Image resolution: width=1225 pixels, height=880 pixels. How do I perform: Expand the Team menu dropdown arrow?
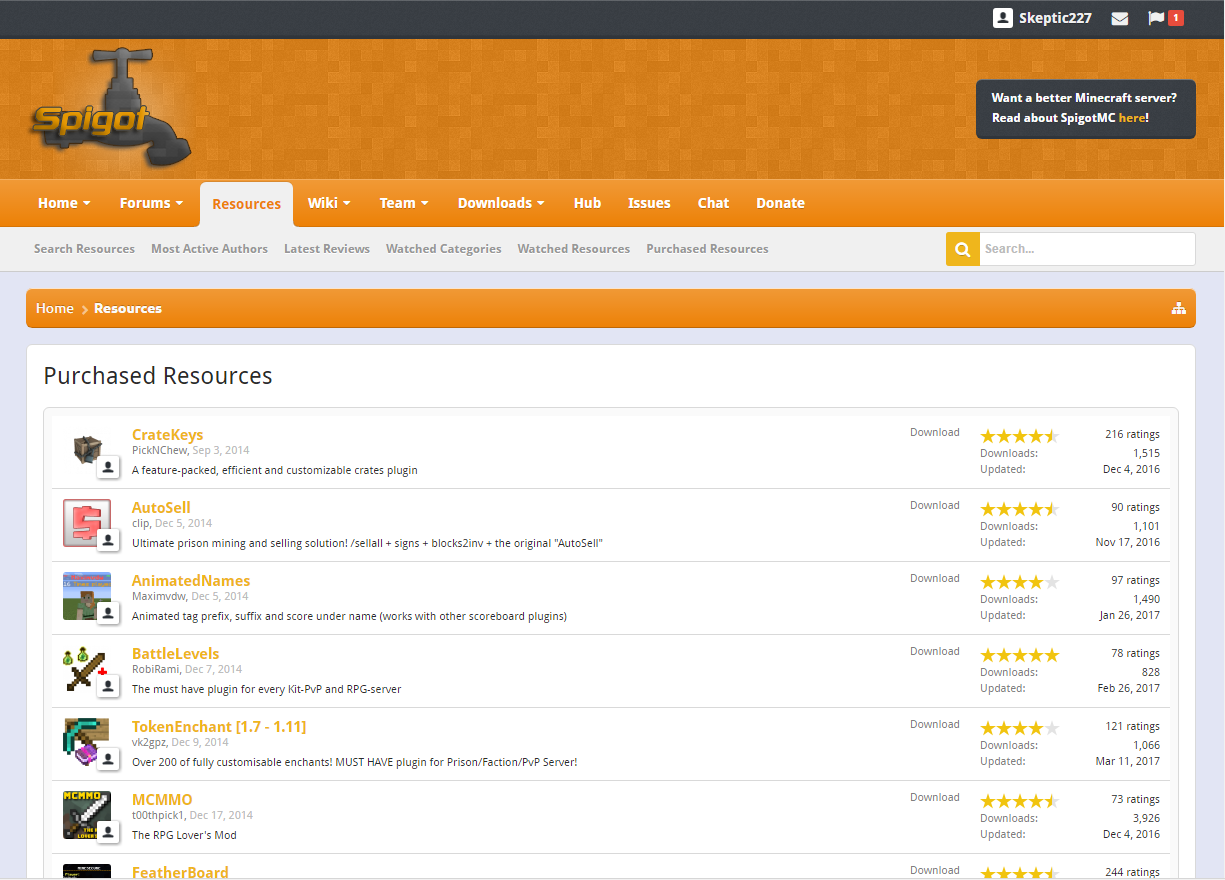click(x=424, y=203)
